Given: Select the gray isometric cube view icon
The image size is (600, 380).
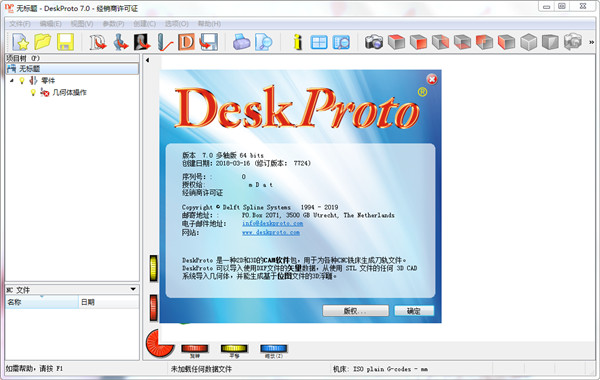Looking at the screenshot, I should pyautogui.click(x=529, y=42).
